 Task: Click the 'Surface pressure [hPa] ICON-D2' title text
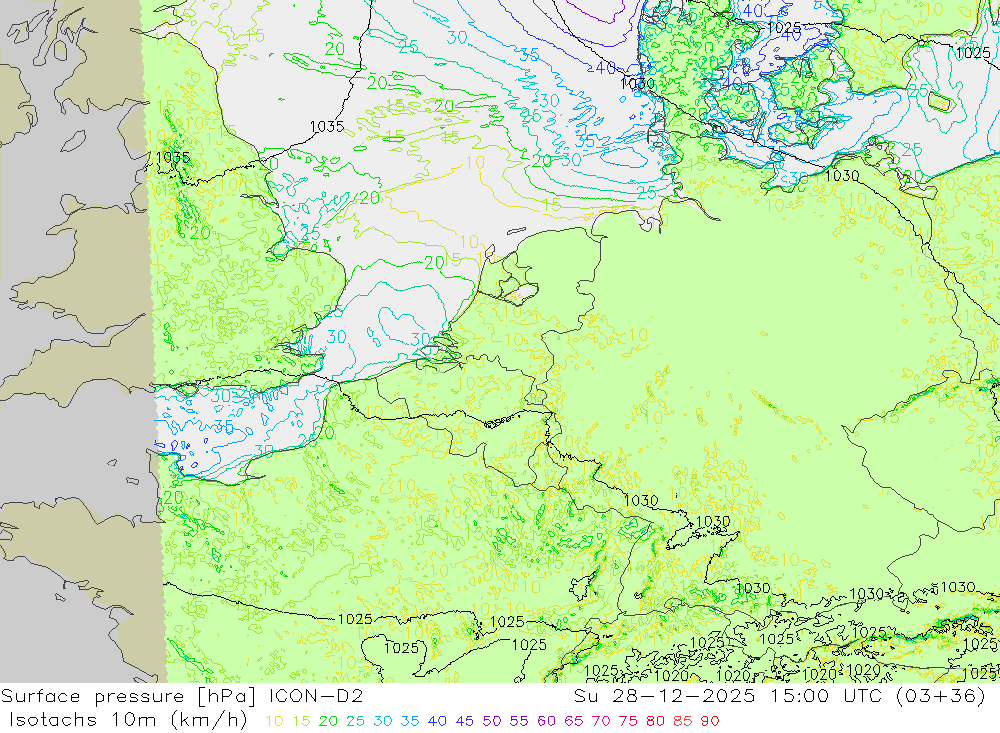point(182,696)
